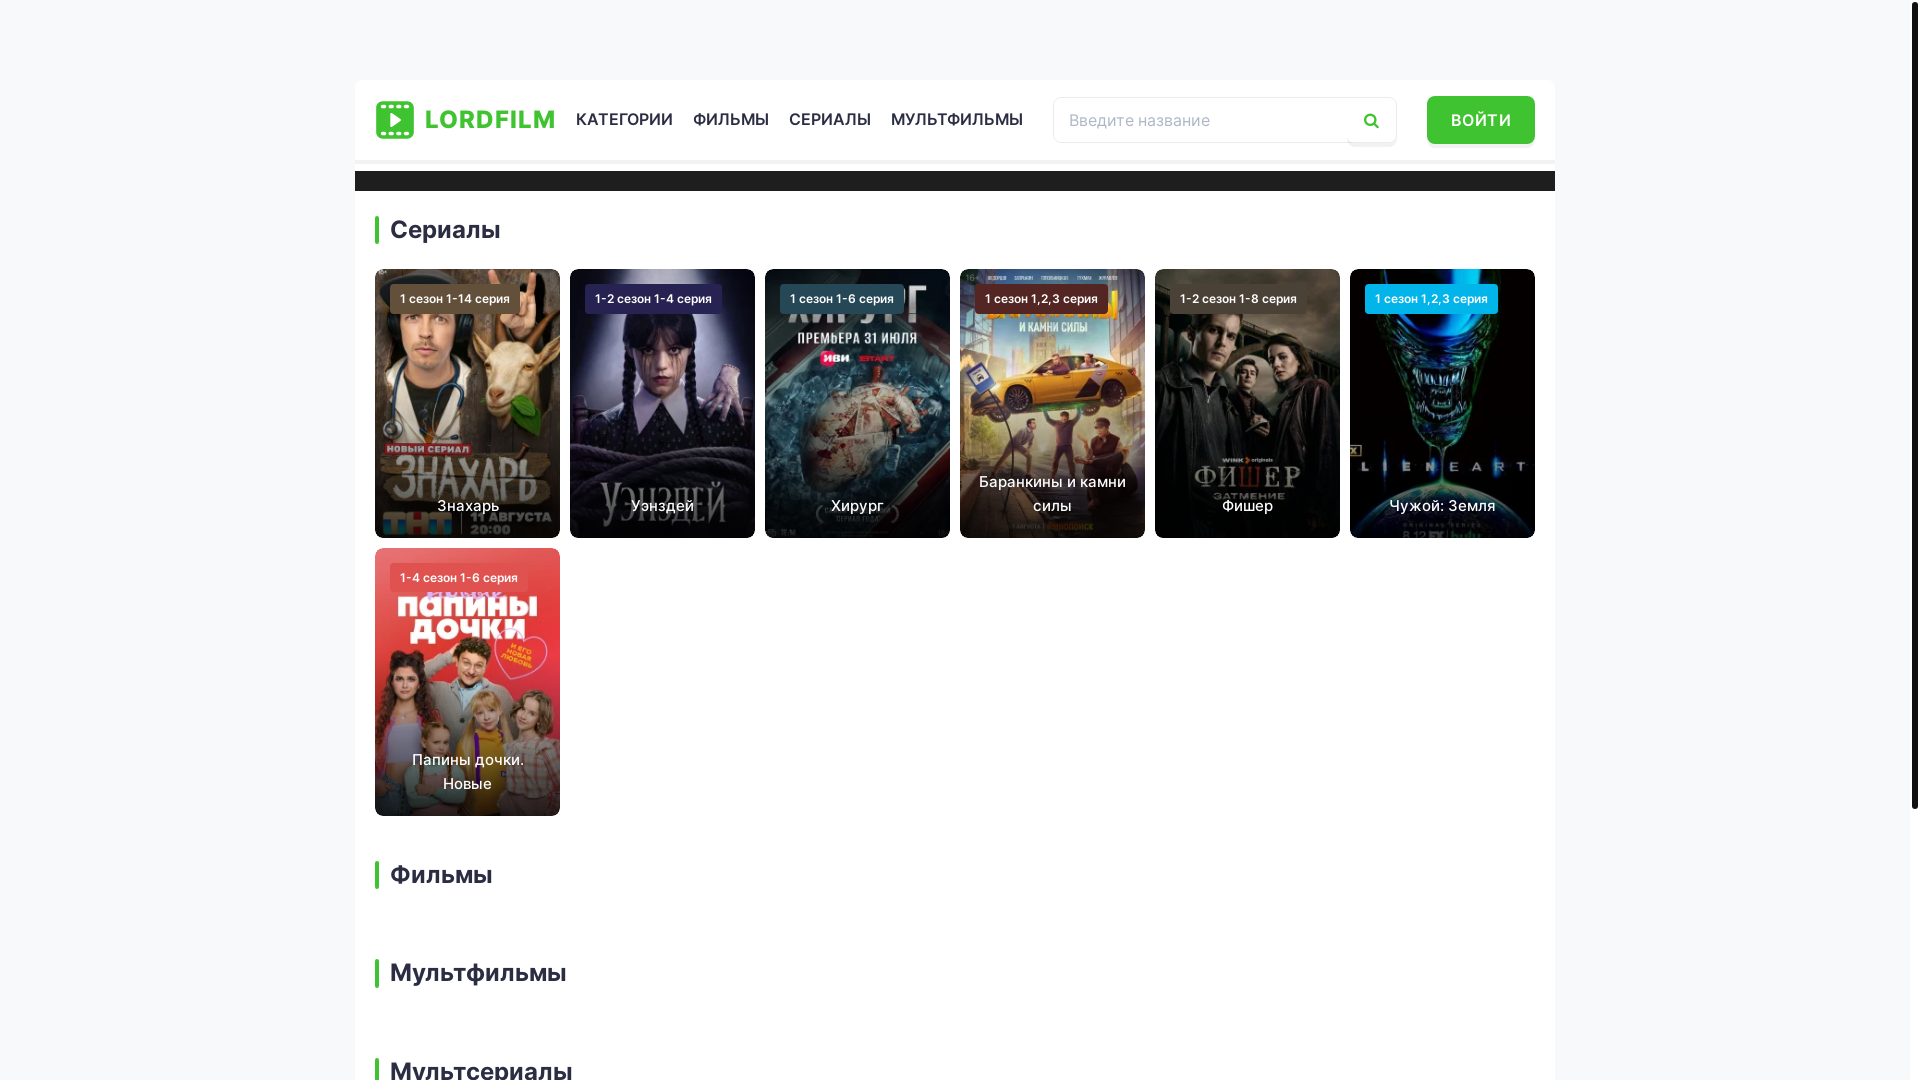
Task: Click the magnifier search icon
Action: click(1371, 121)
